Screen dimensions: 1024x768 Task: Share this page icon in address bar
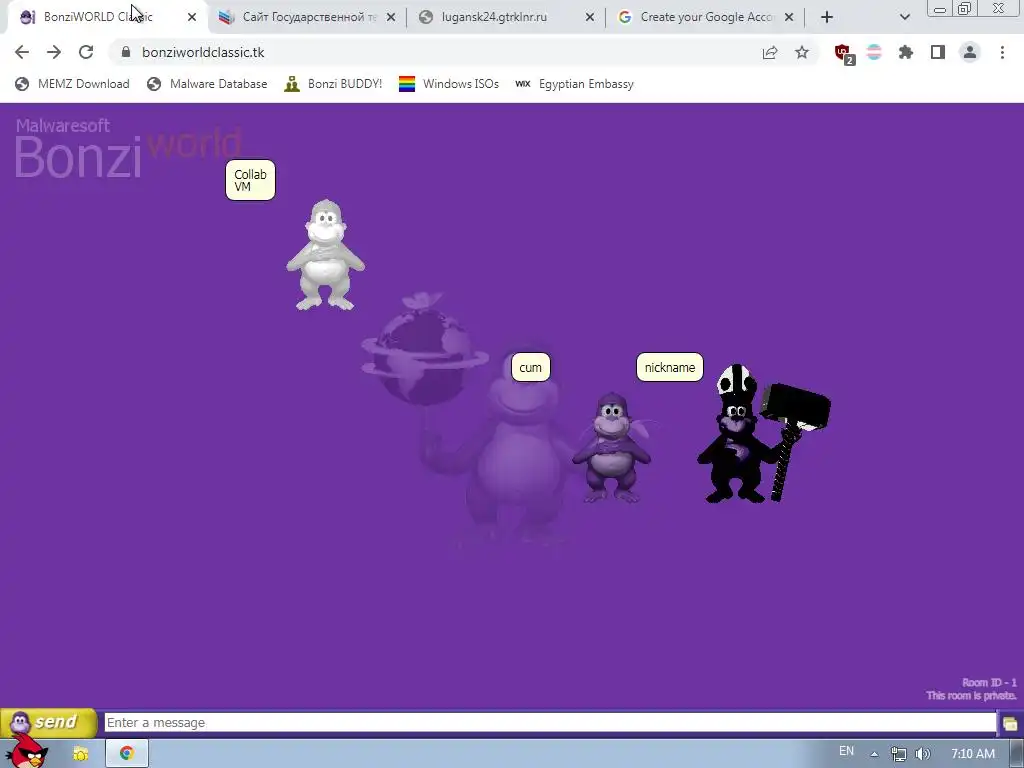pyautogui.click(x=770, y=52)
